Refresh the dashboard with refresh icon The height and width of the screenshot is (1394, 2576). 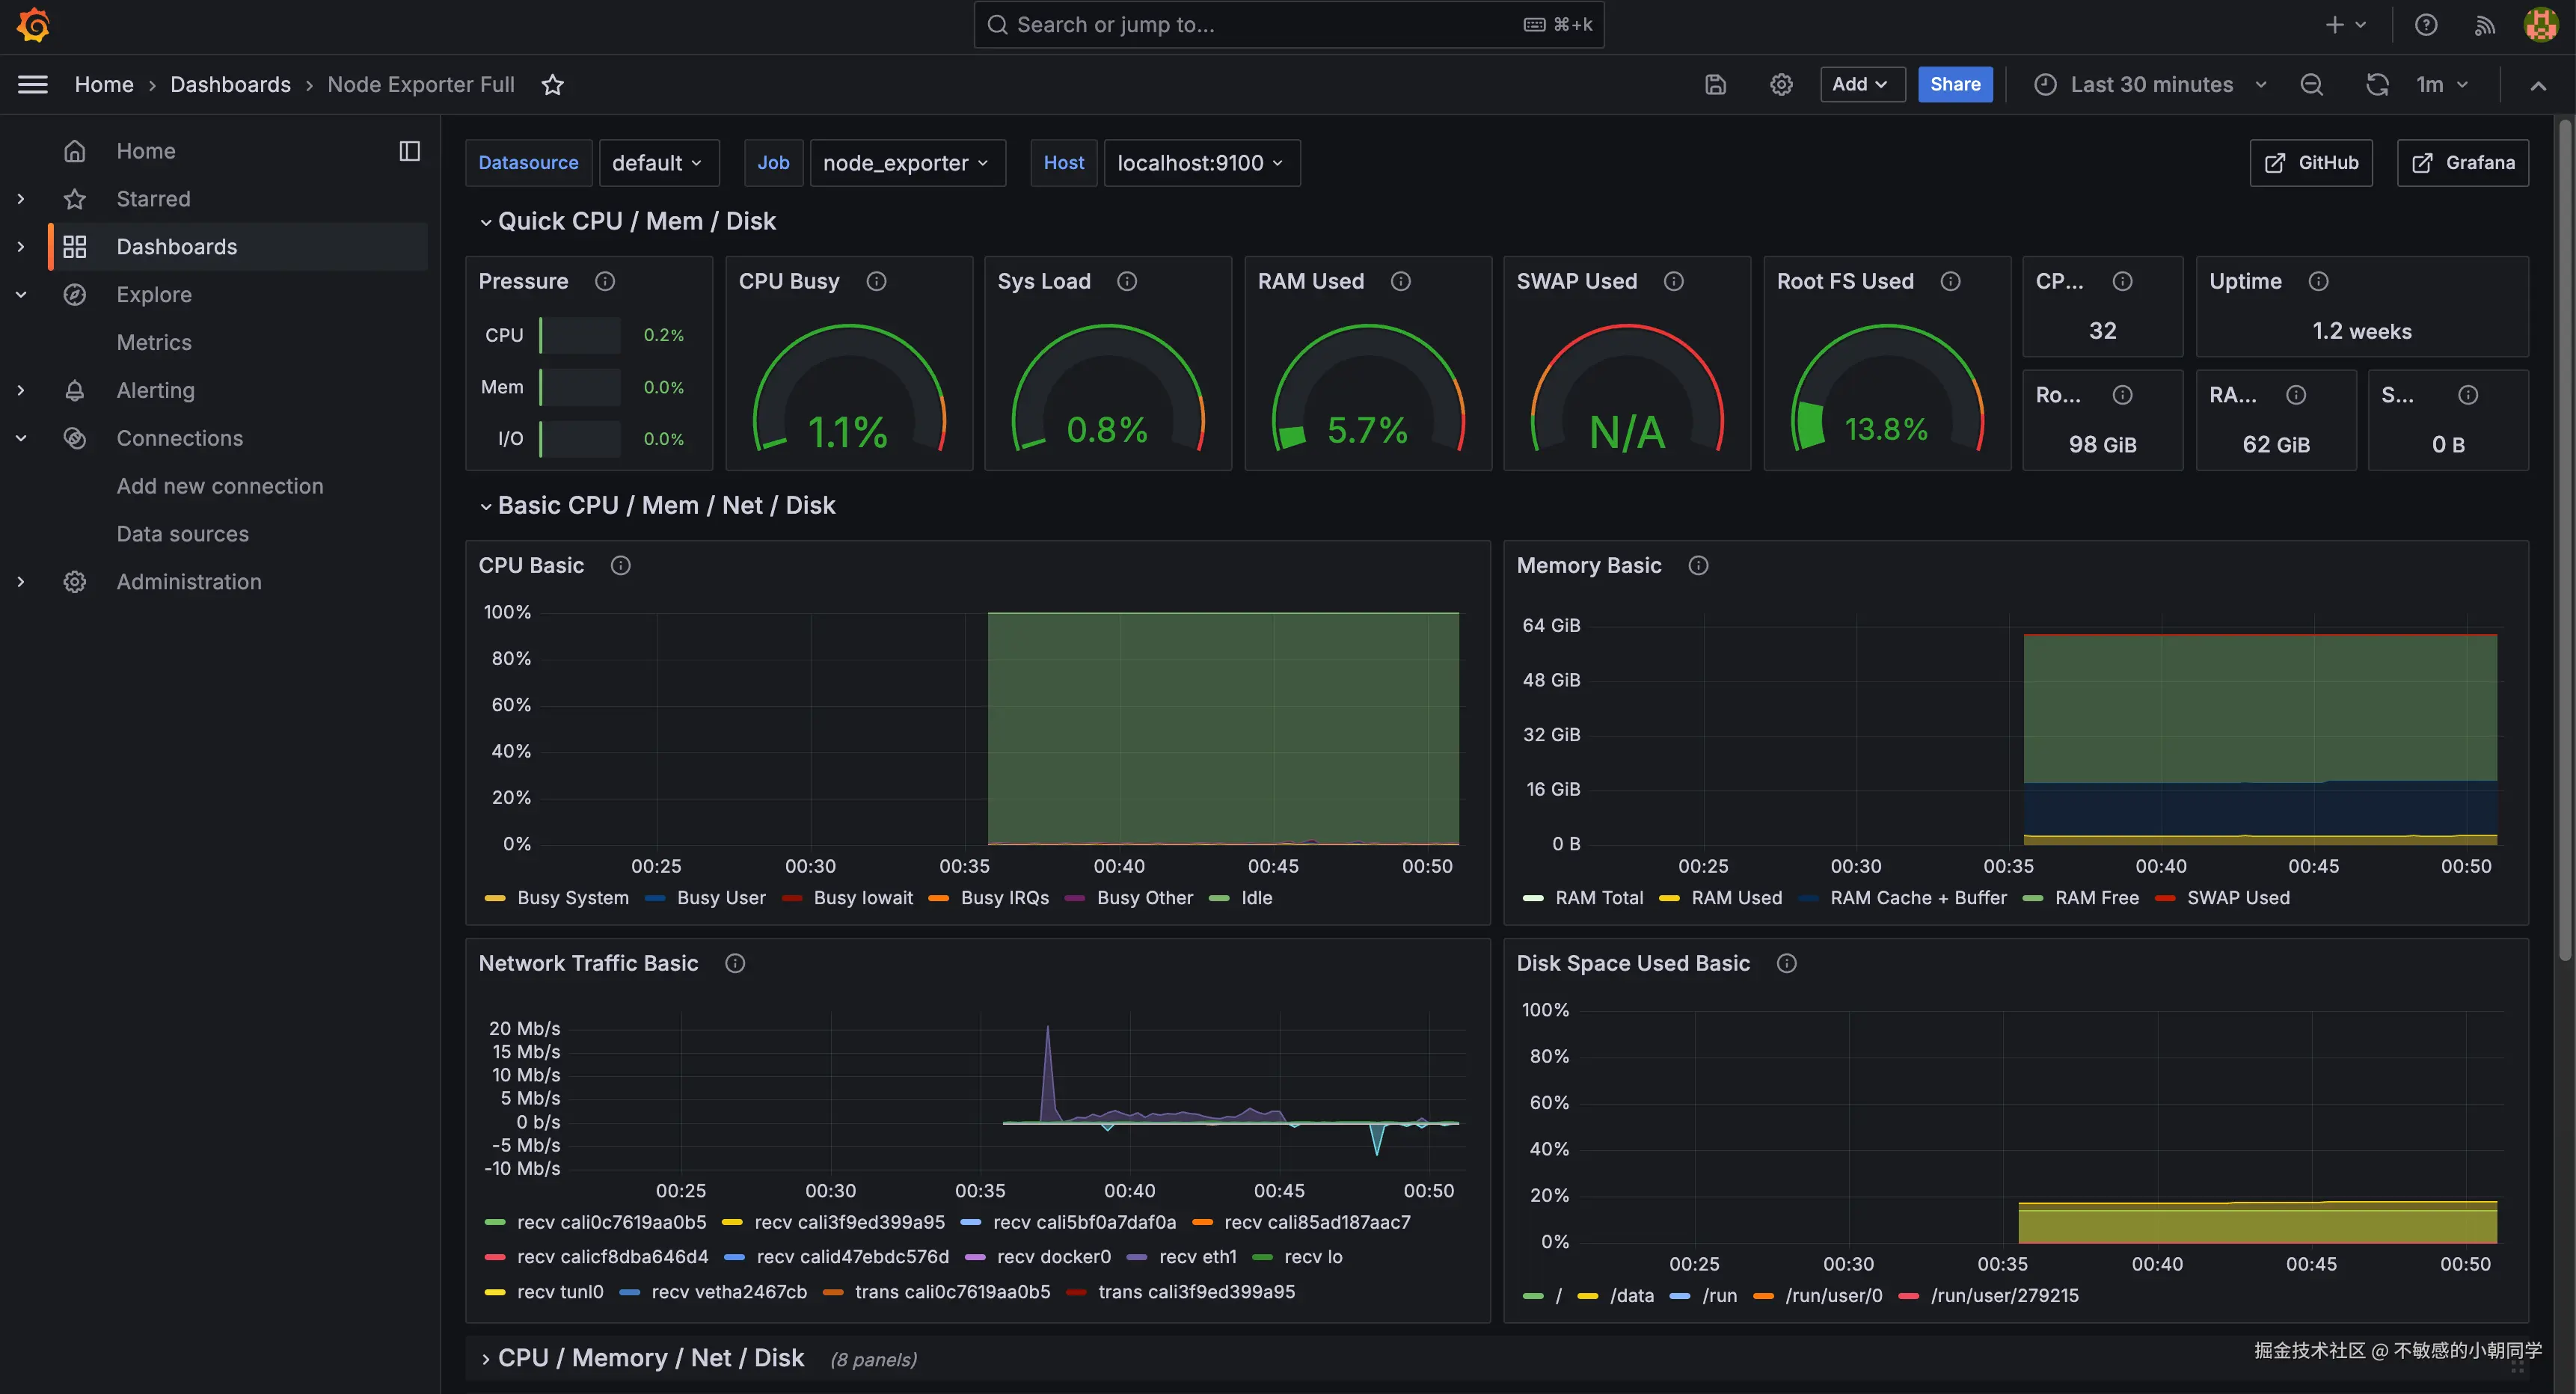click(x=2377, y=85)
